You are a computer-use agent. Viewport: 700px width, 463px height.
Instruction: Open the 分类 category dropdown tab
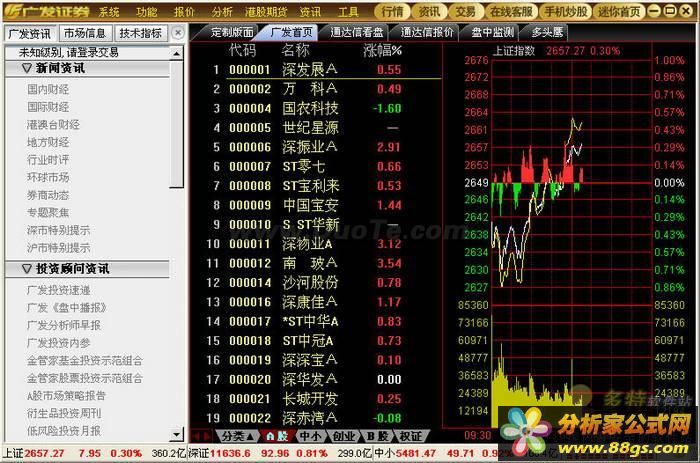(237, 436)
